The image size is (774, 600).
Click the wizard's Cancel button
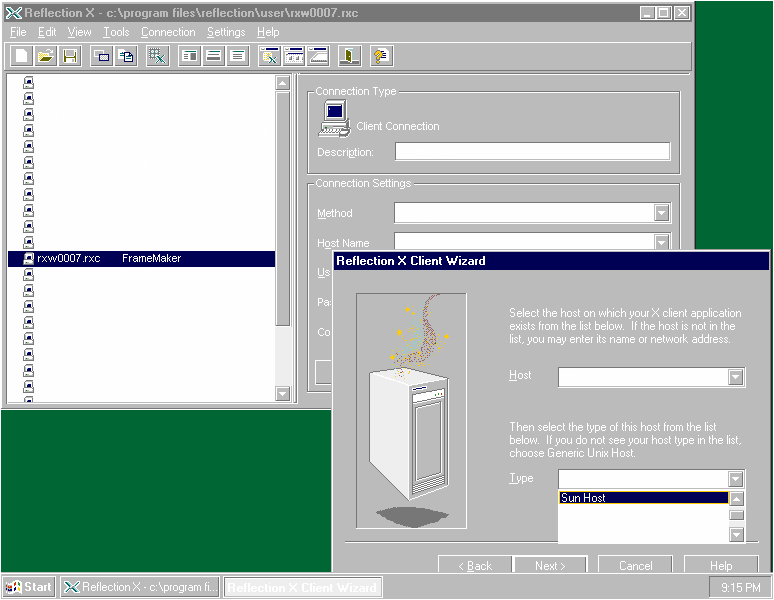(635, 565)
